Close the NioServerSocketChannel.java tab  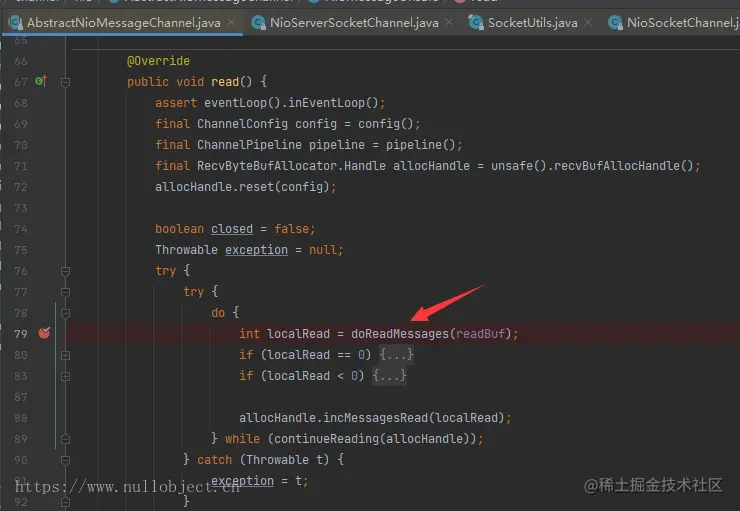[x=449, y=22]
